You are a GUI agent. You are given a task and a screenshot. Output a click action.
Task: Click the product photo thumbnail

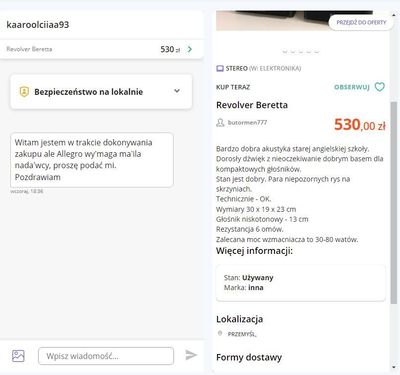(294, 20)
